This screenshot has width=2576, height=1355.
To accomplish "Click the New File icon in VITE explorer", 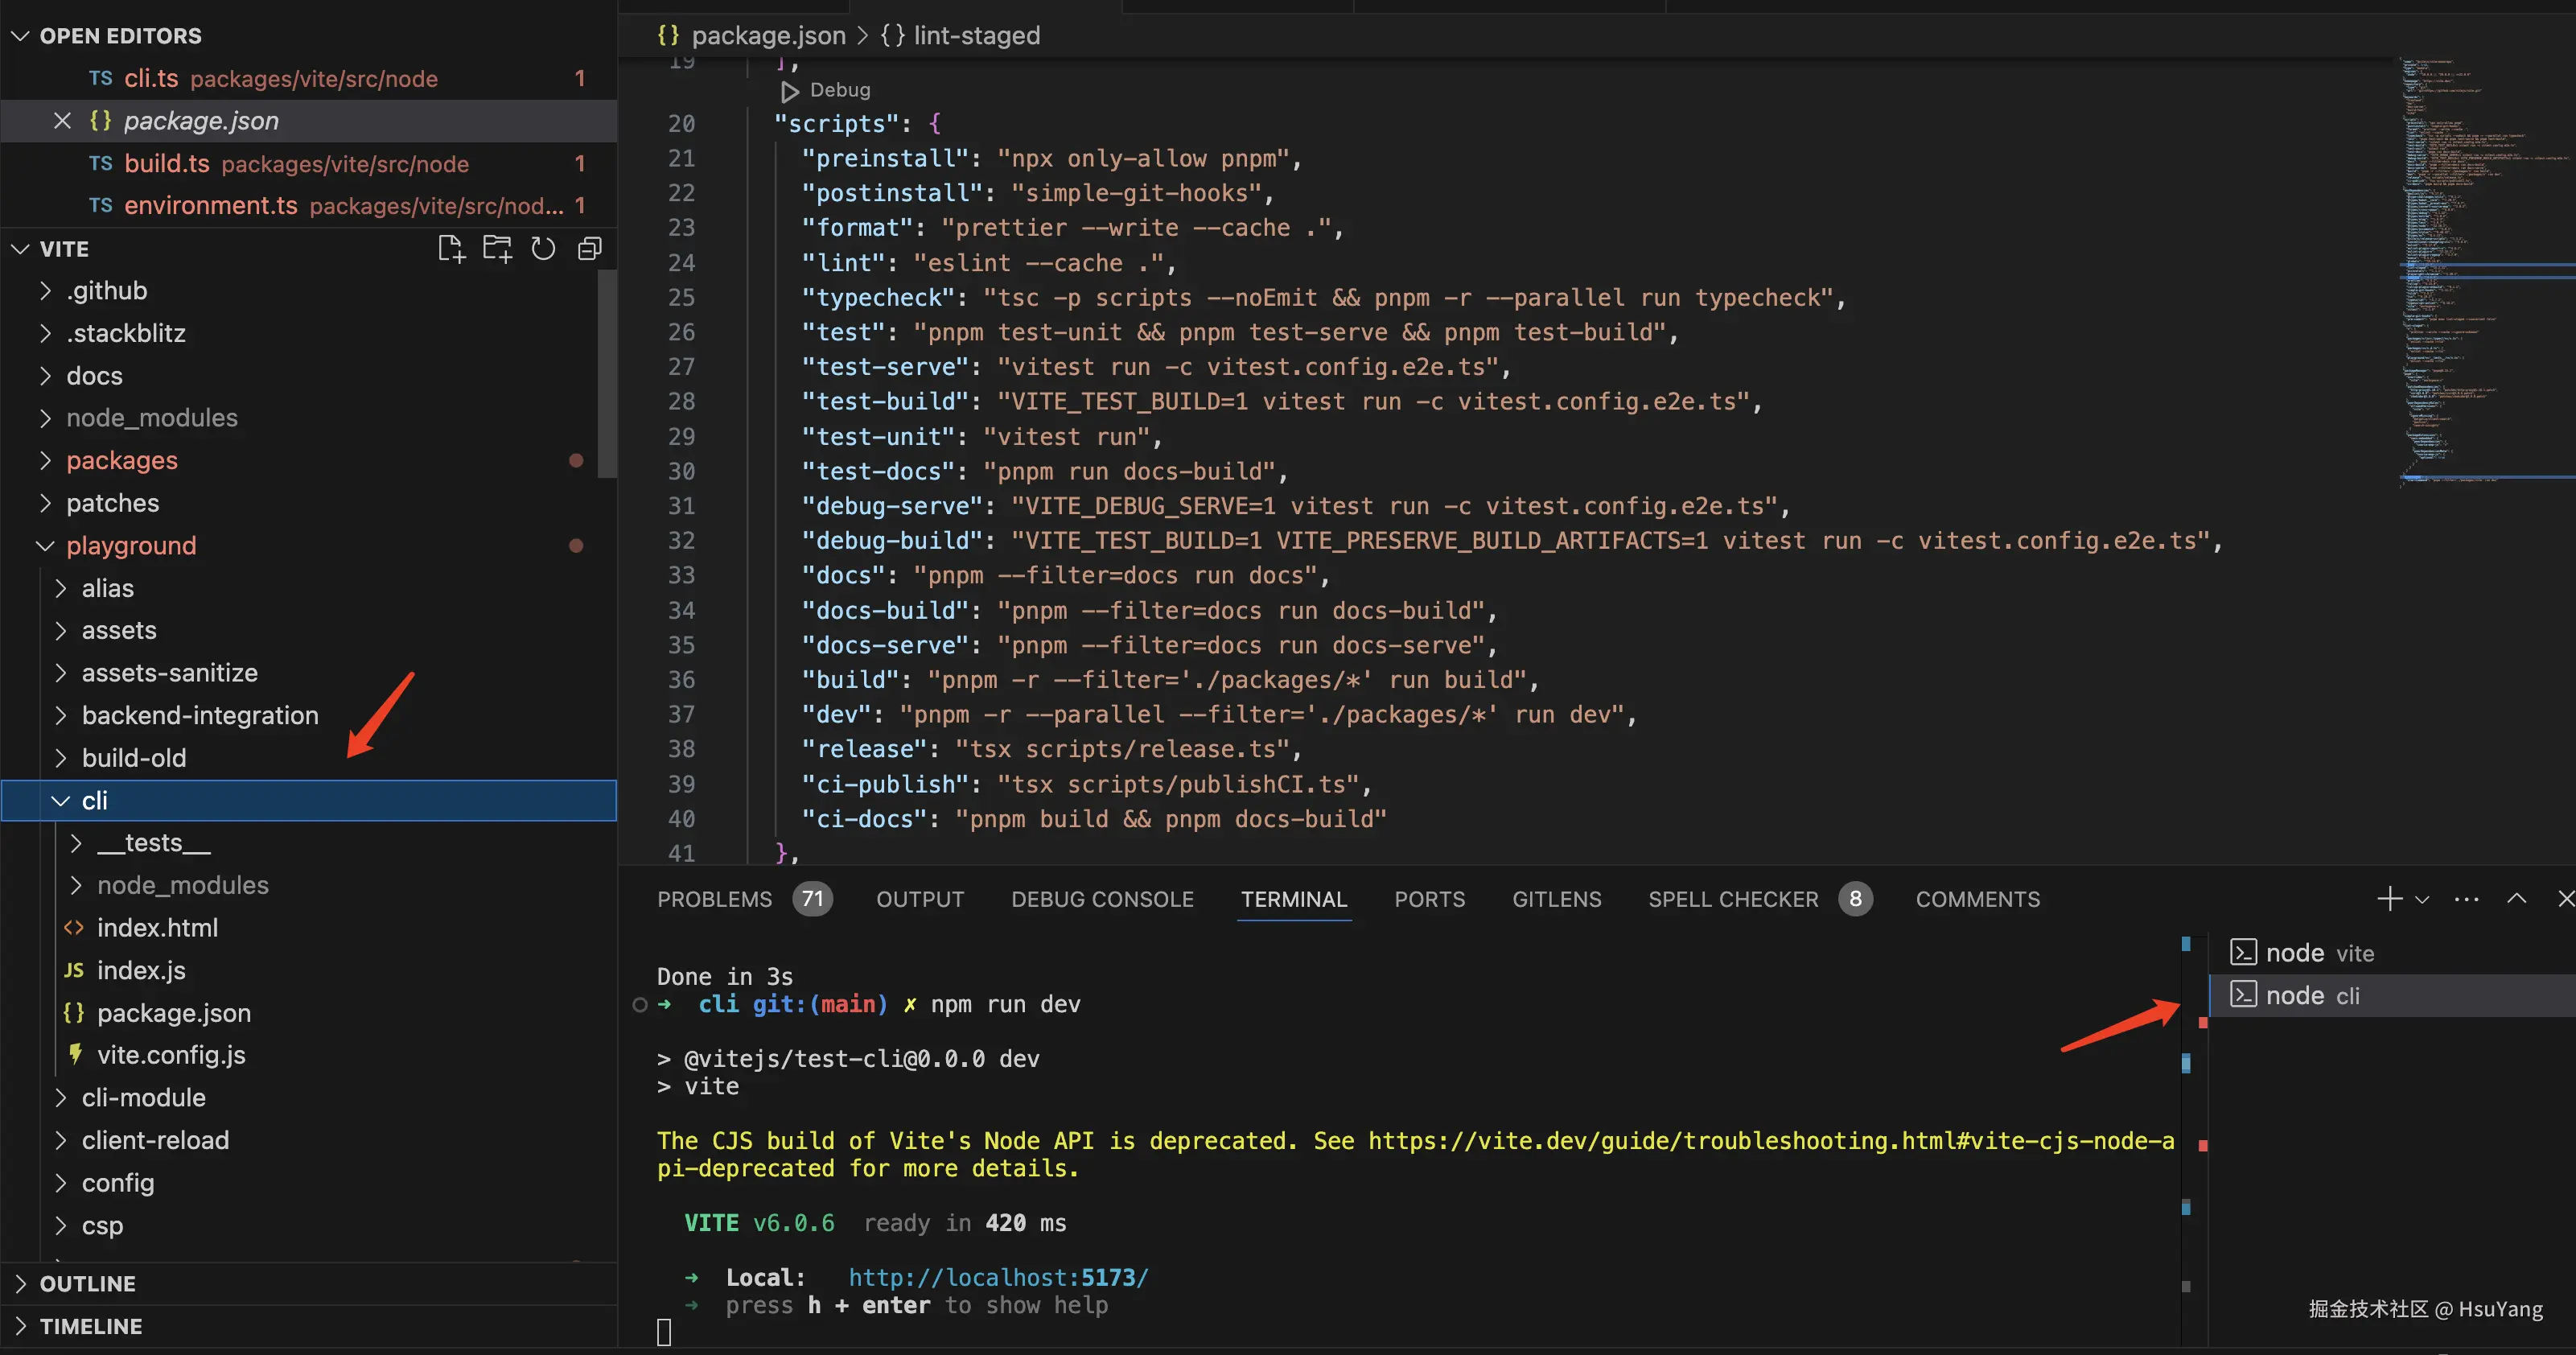I will click(451, 248).
